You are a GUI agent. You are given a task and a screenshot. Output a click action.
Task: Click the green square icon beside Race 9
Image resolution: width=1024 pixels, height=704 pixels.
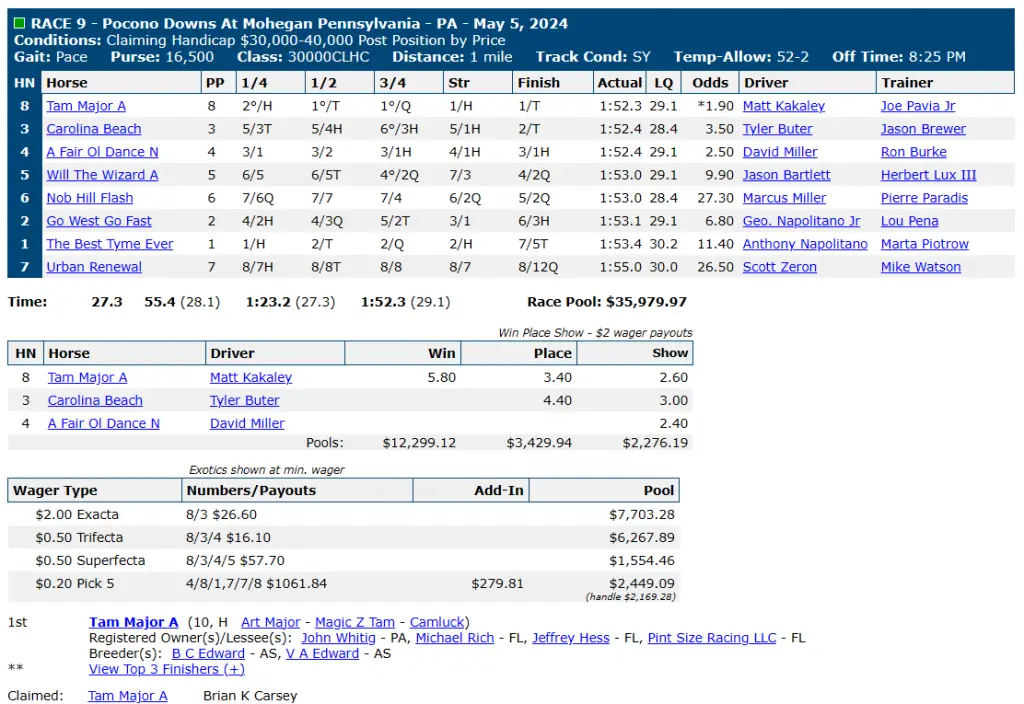point(20,24)
